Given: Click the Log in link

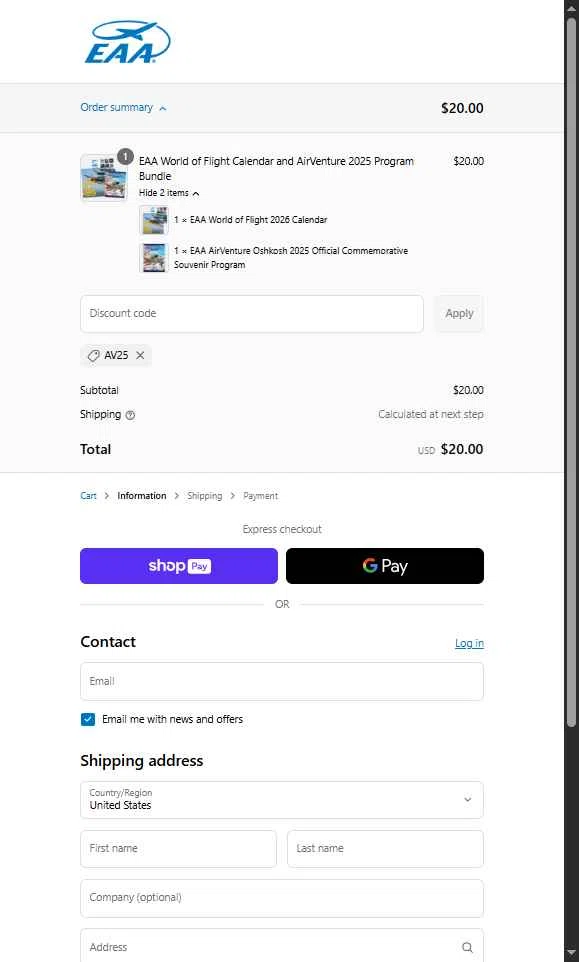Looking at the screenshot, I should coord(469,643).
